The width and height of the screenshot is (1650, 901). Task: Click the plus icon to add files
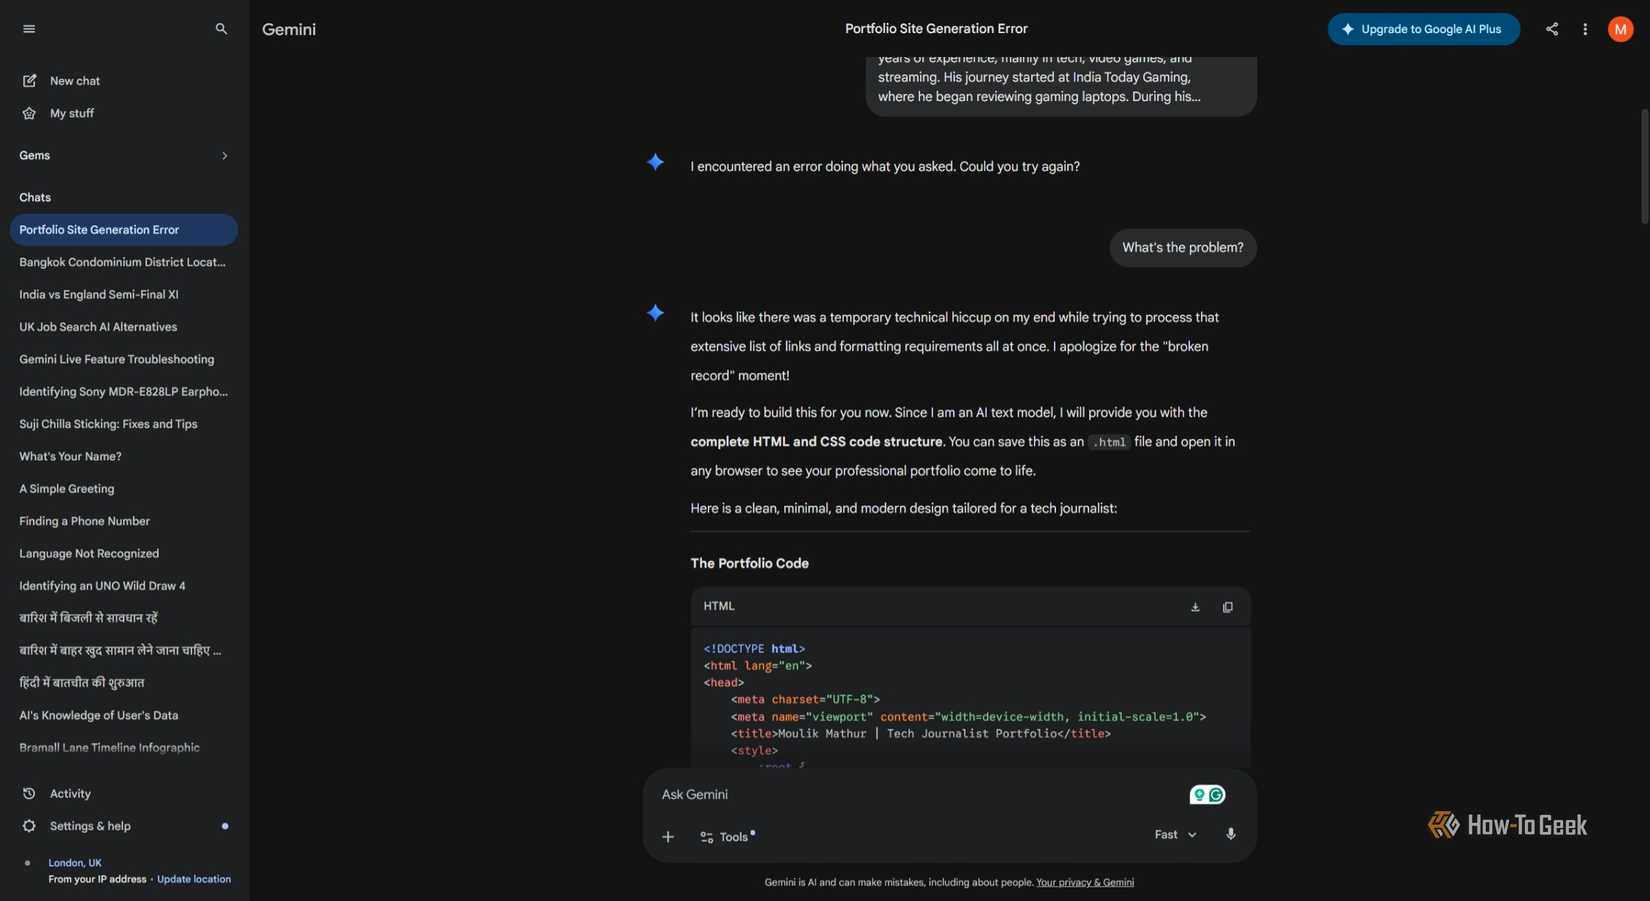click(x=668, y=837)
